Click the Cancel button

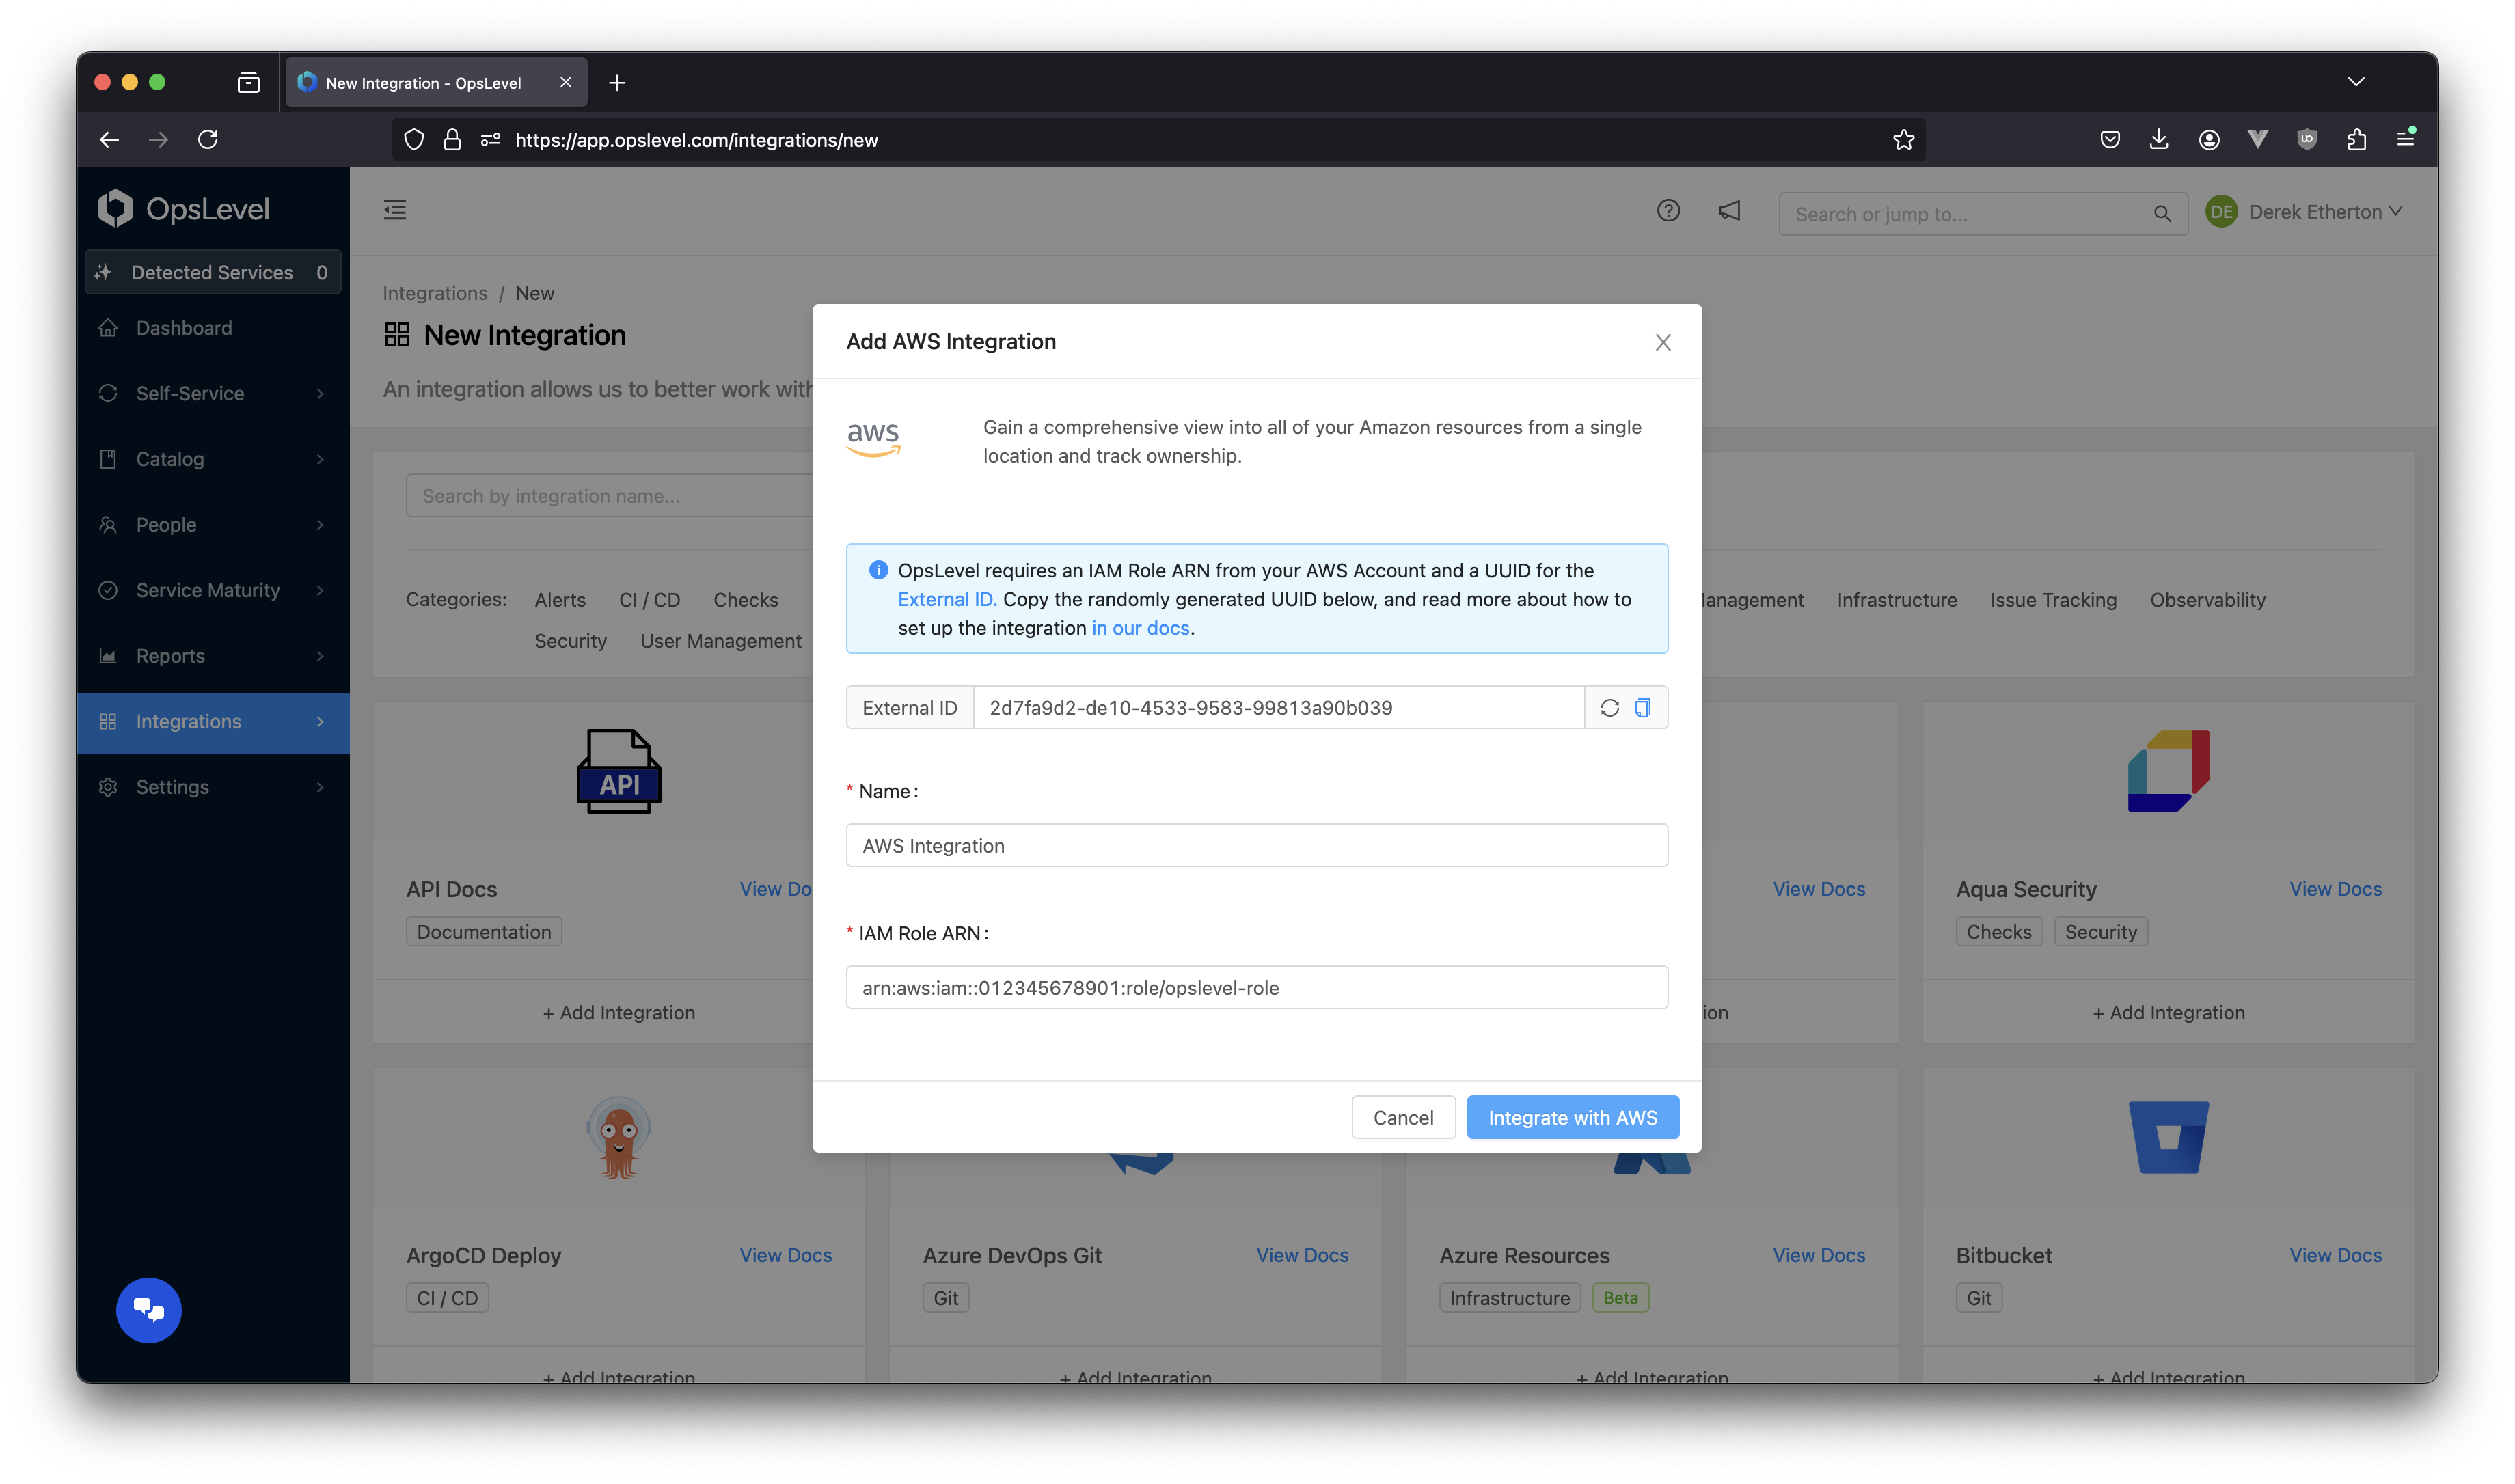pyautogui.click(x=1402, y=1116)
